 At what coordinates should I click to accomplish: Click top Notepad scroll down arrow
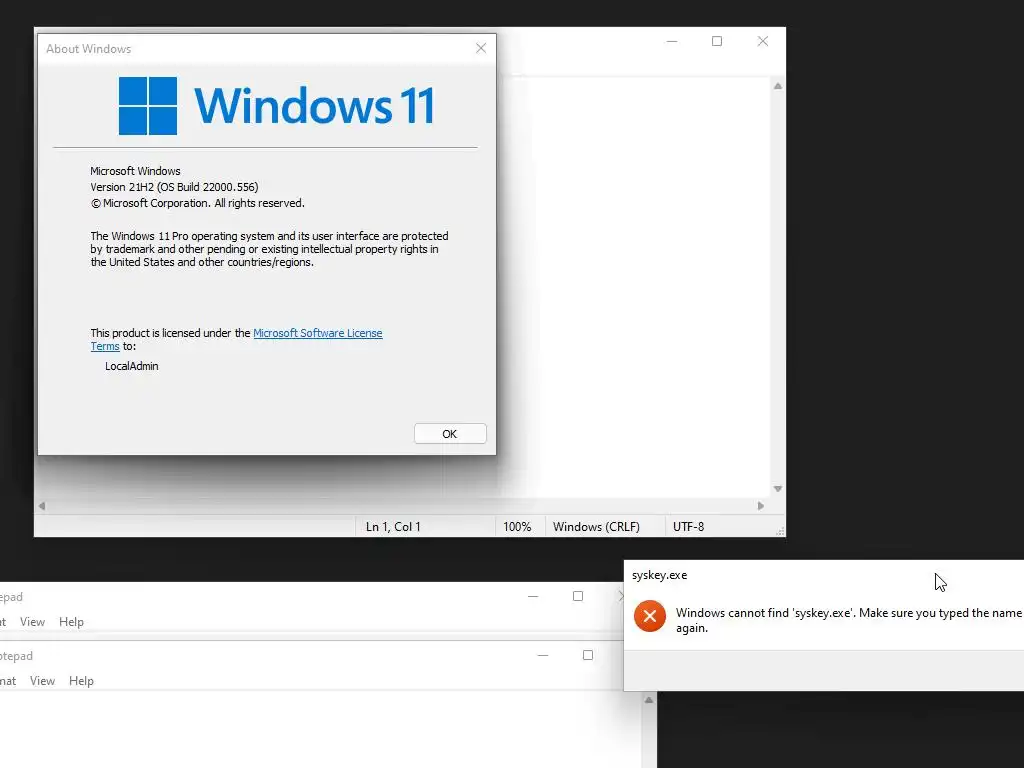pos(778,489)
